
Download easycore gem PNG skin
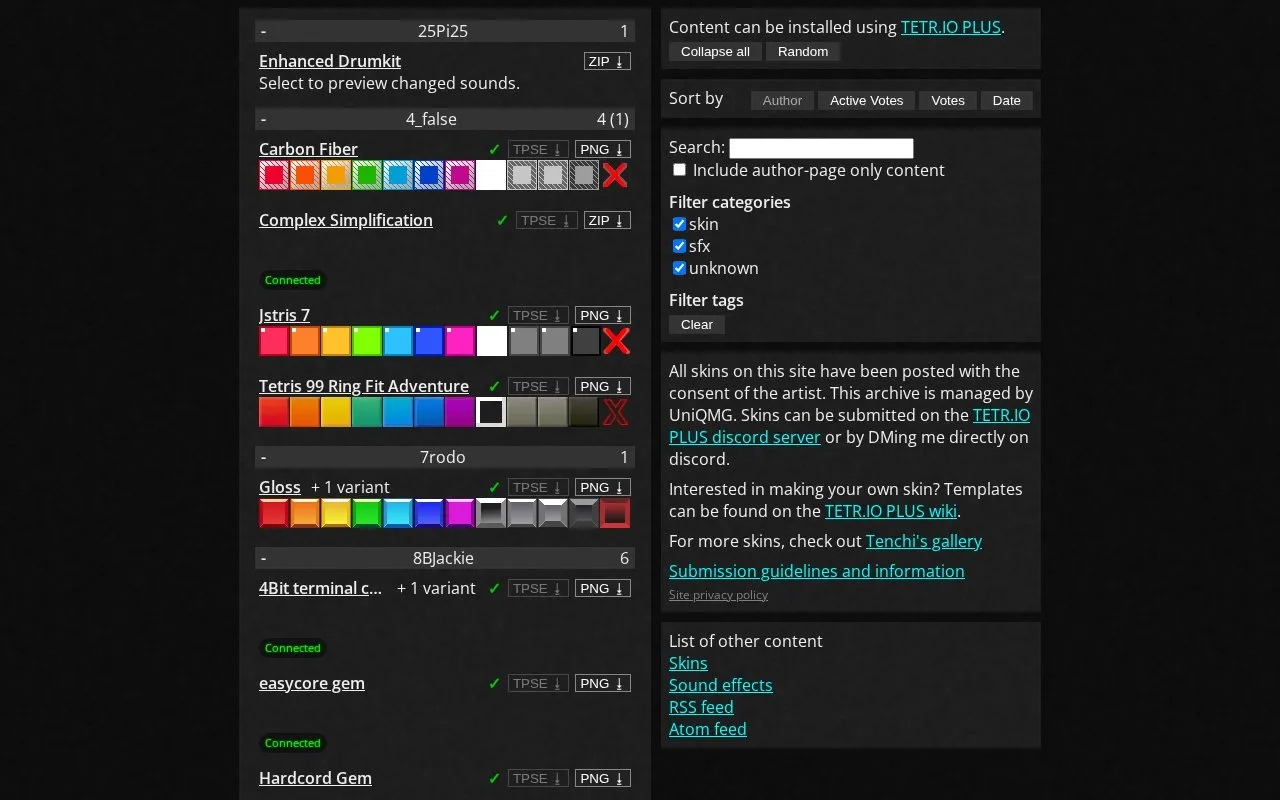pos(603,683)
